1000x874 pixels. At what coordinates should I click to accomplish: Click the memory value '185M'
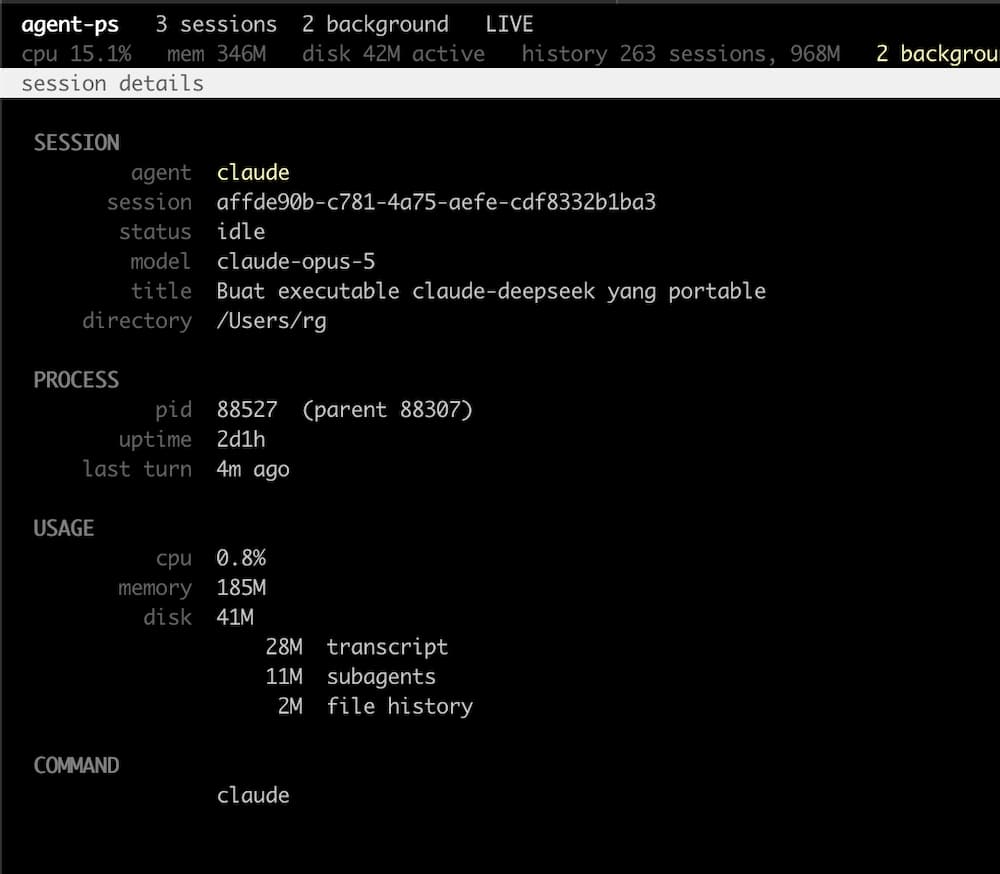coord(241,588)
